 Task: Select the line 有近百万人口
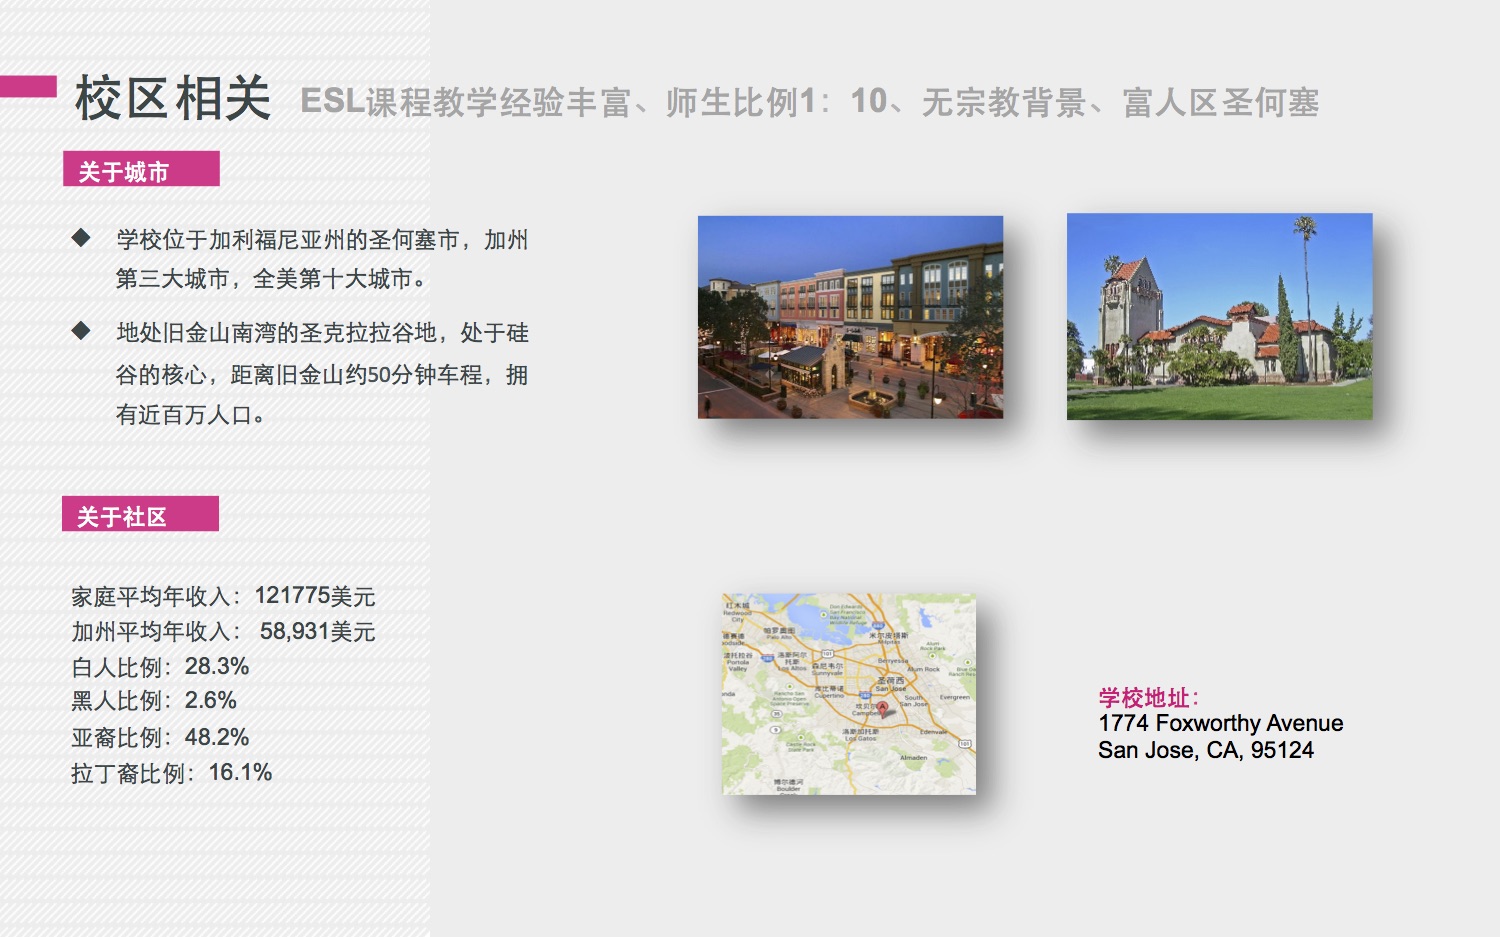[x=190, y=415]
